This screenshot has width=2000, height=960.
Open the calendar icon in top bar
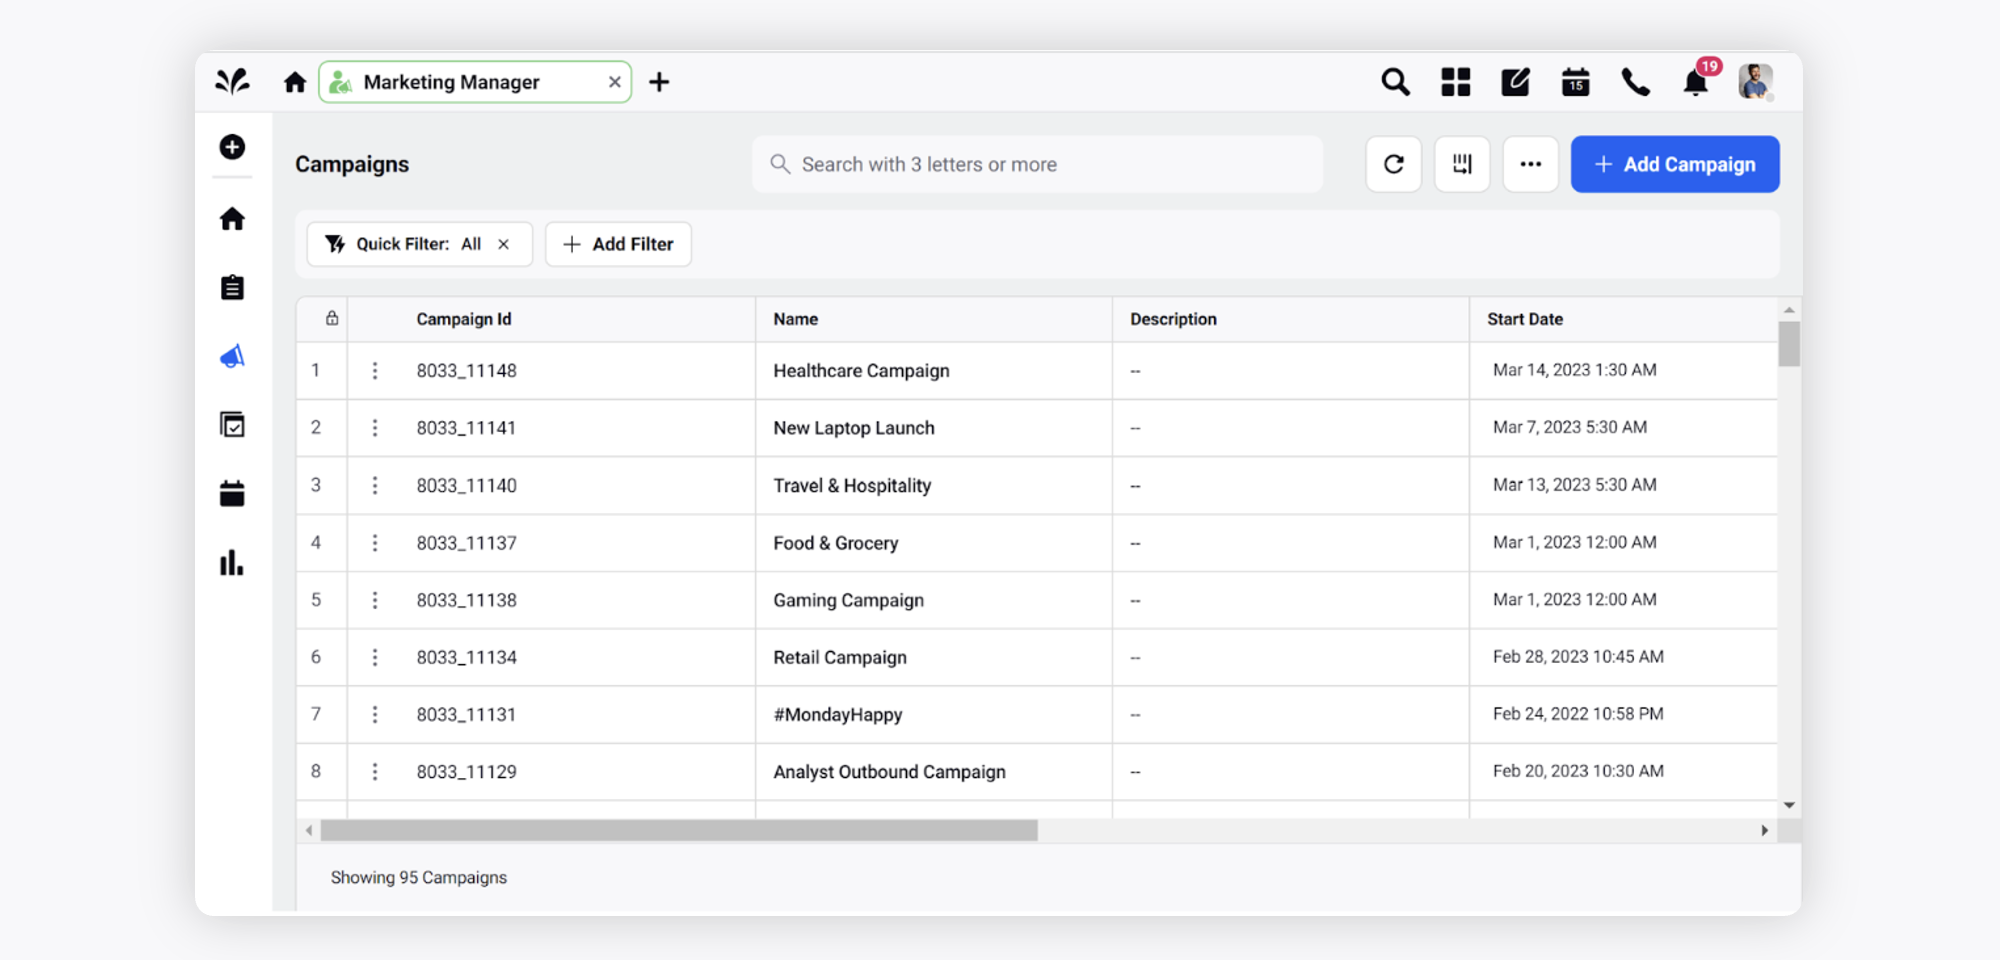click(x=1575, y=82)
